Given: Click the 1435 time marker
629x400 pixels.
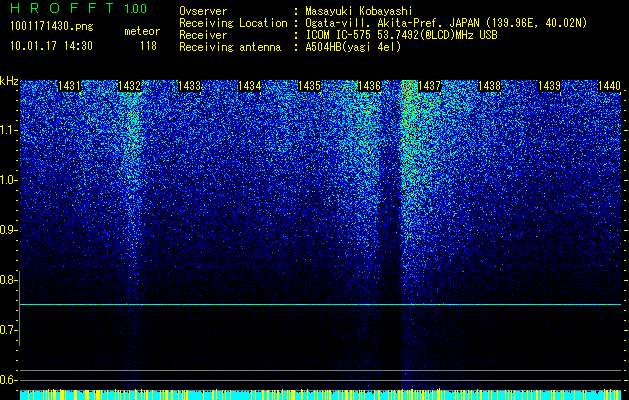Looking at the screenshot, I should (309, 86).
